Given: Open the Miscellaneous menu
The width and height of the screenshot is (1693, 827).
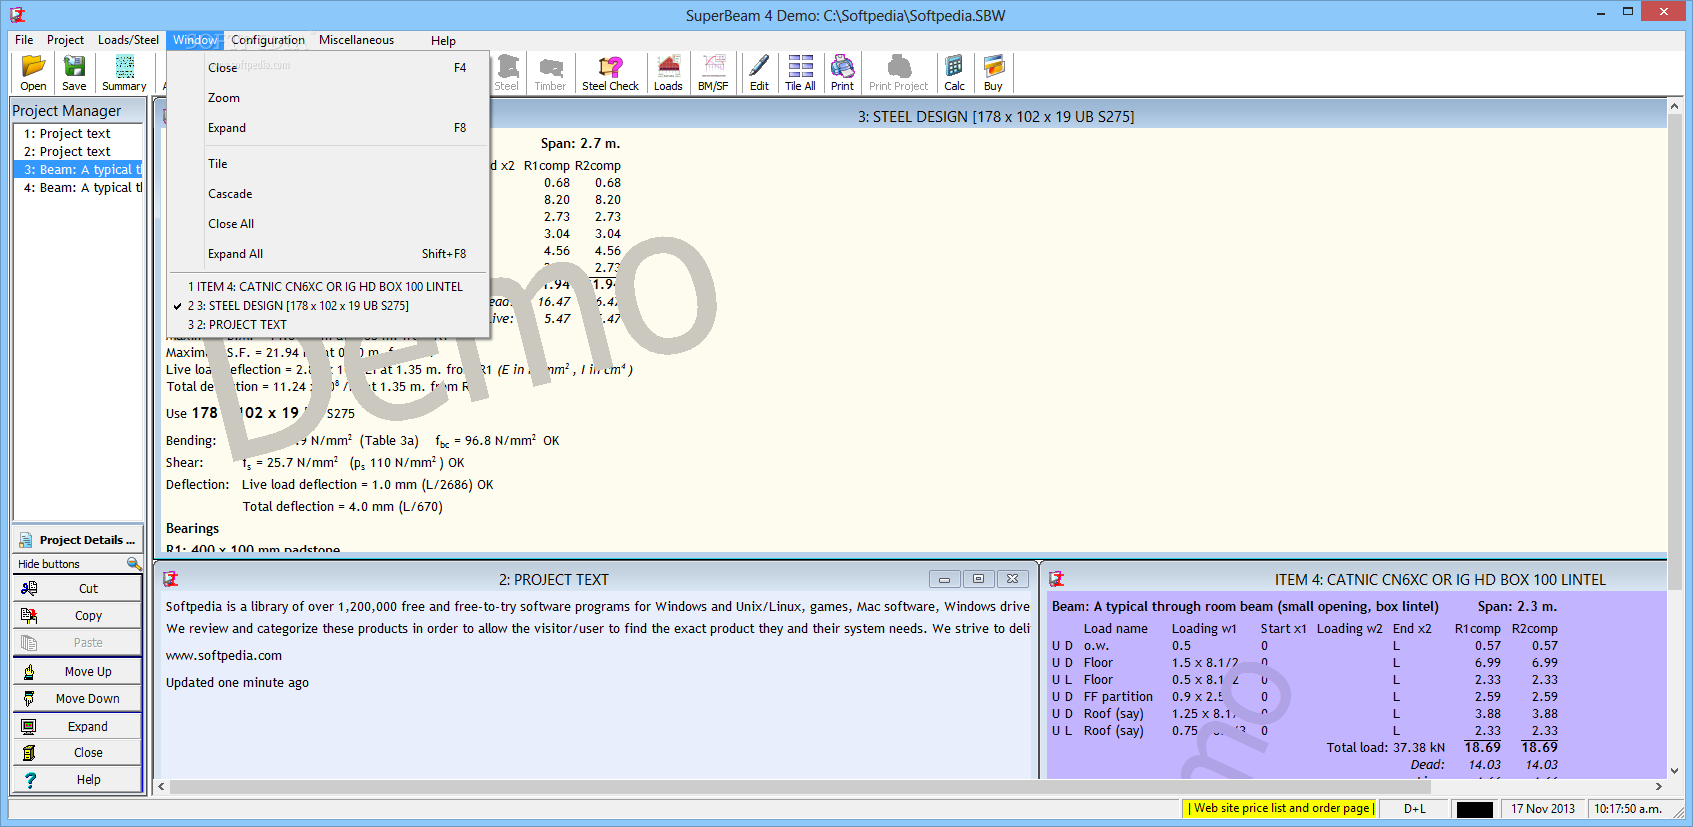Looking at the screenshot, I should tap(356, 40).
